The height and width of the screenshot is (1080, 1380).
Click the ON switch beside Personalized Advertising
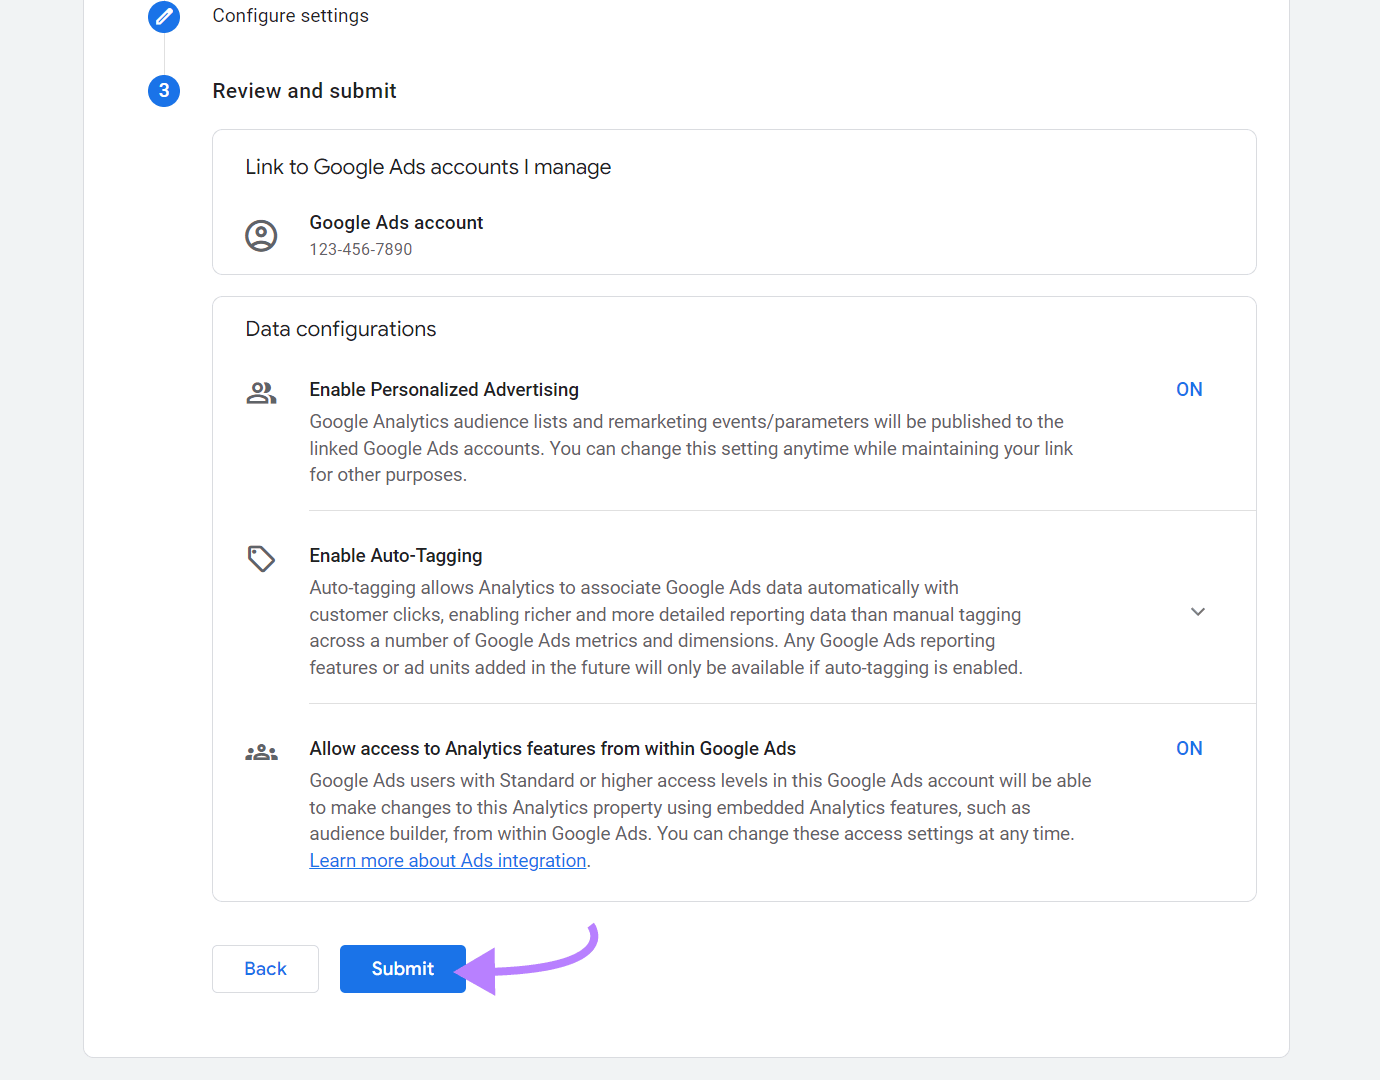(1189, 389)
